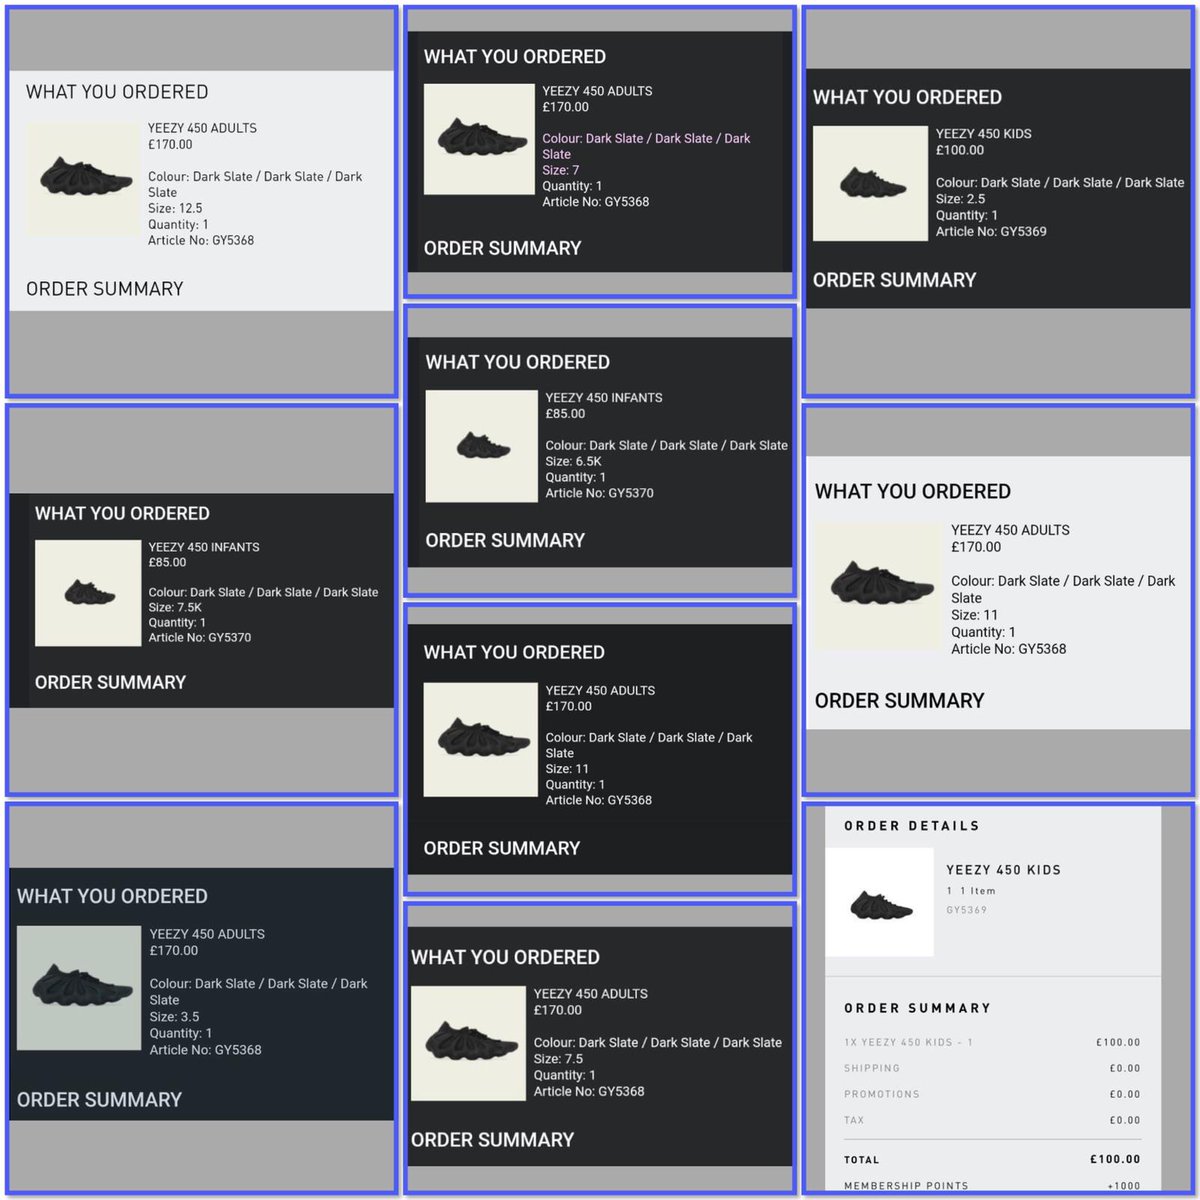1200x1200 pixels.
Task: Click 'Article No: GY5368' in the size 12.5 order
Action: tap(201, 240)
